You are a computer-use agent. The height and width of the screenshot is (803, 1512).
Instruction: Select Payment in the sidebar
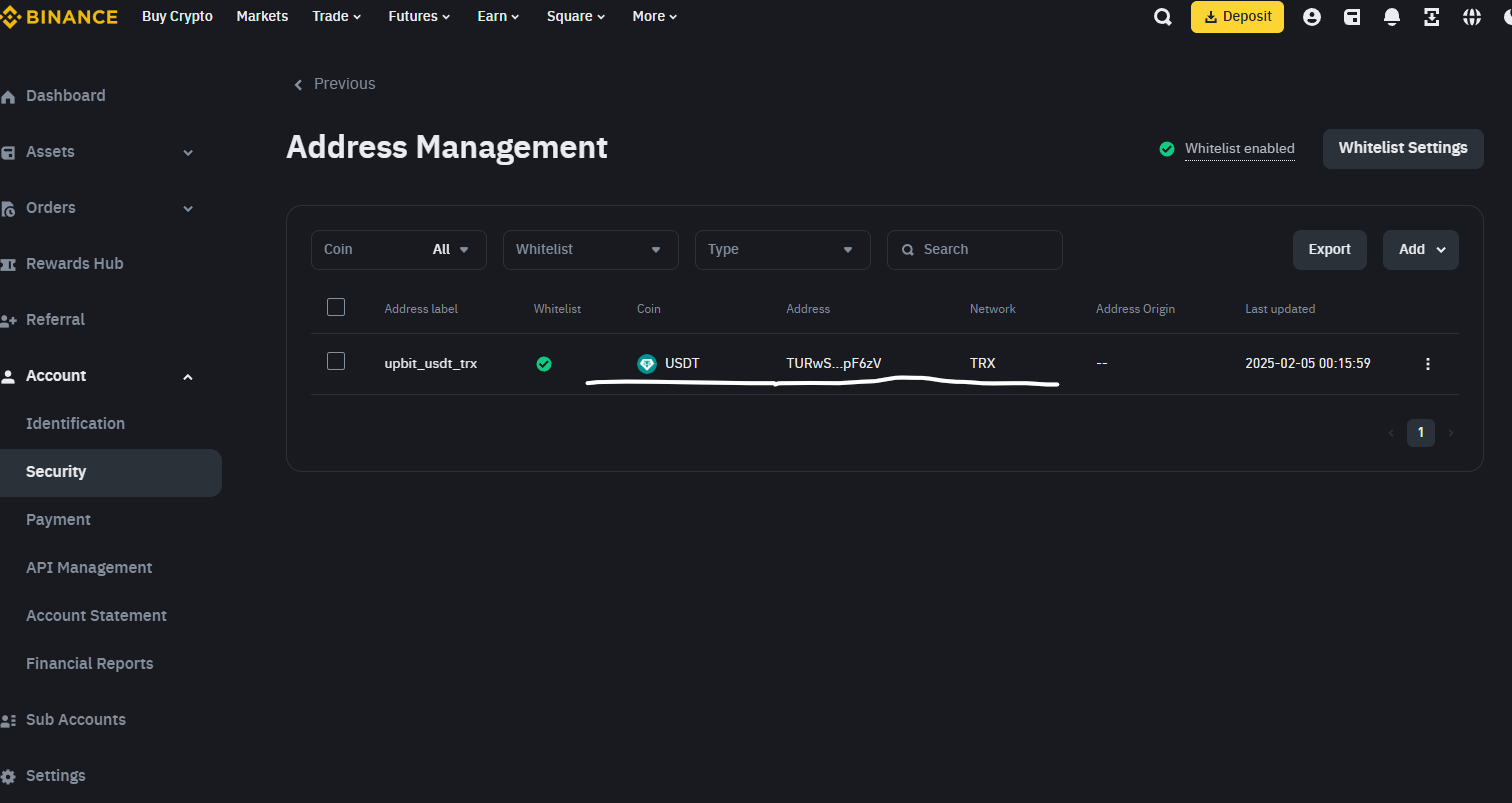click(x=58, y=520)
